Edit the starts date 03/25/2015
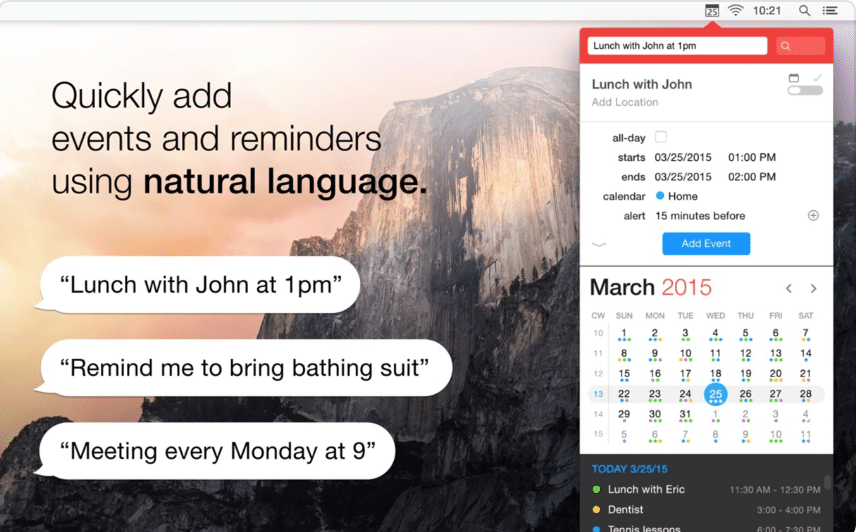This screenshot has width=856, height=532. [683, 157]
